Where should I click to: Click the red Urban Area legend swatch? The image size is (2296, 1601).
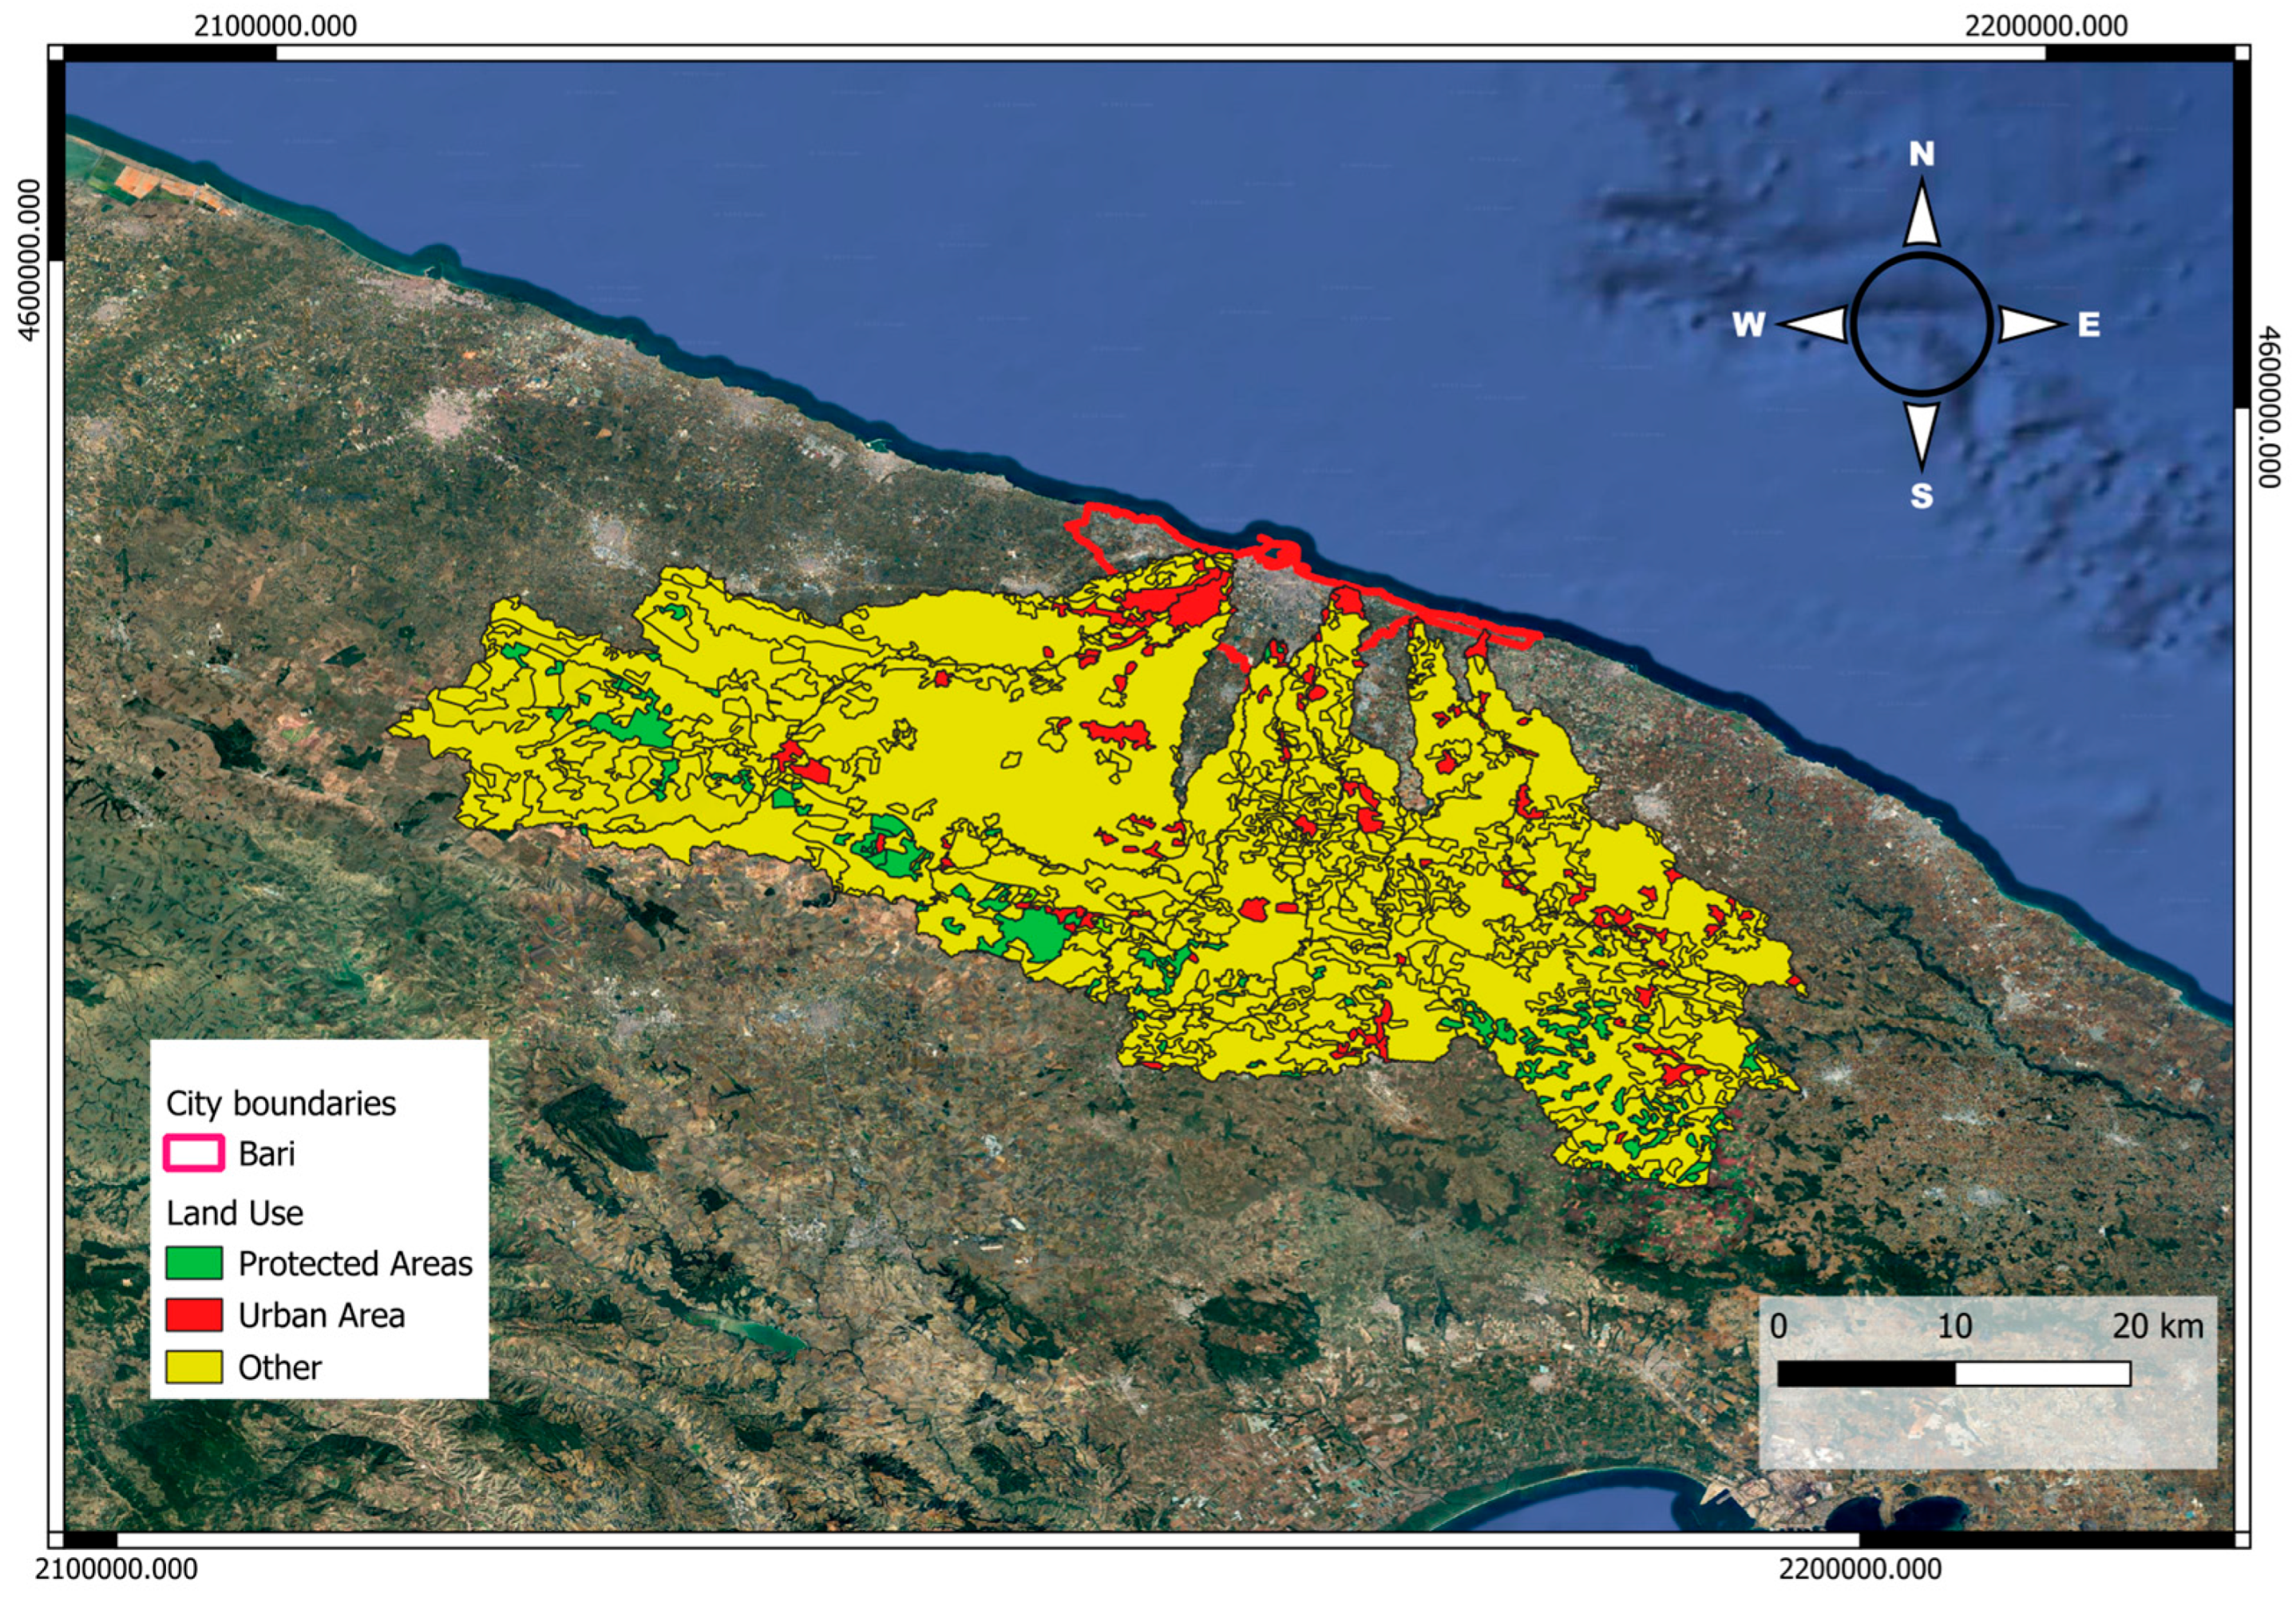point(194,1315)
